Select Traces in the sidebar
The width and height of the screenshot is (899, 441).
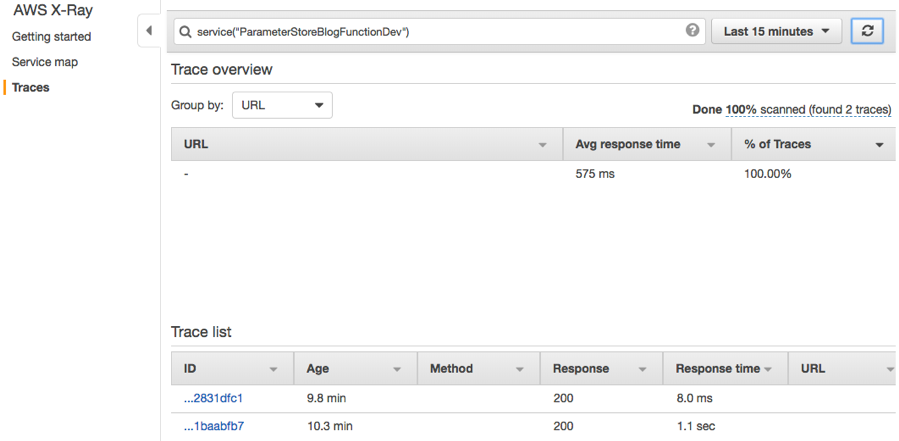click(x=30, y=87)
